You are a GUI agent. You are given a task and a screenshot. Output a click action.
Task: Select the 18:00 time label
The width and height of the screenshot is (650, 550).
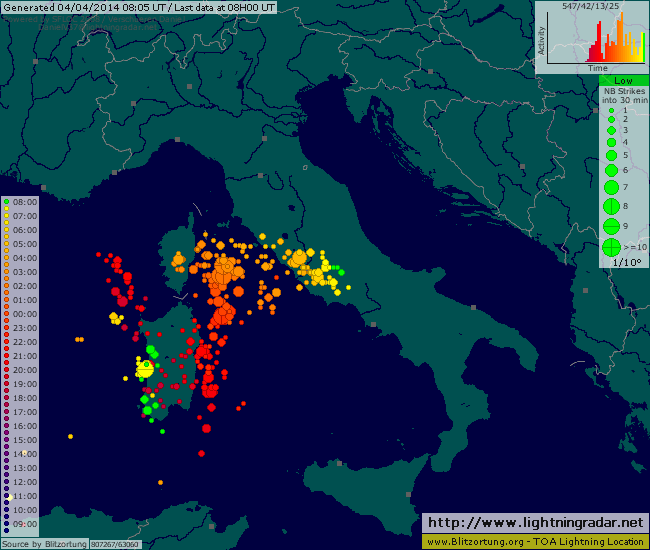25,398
